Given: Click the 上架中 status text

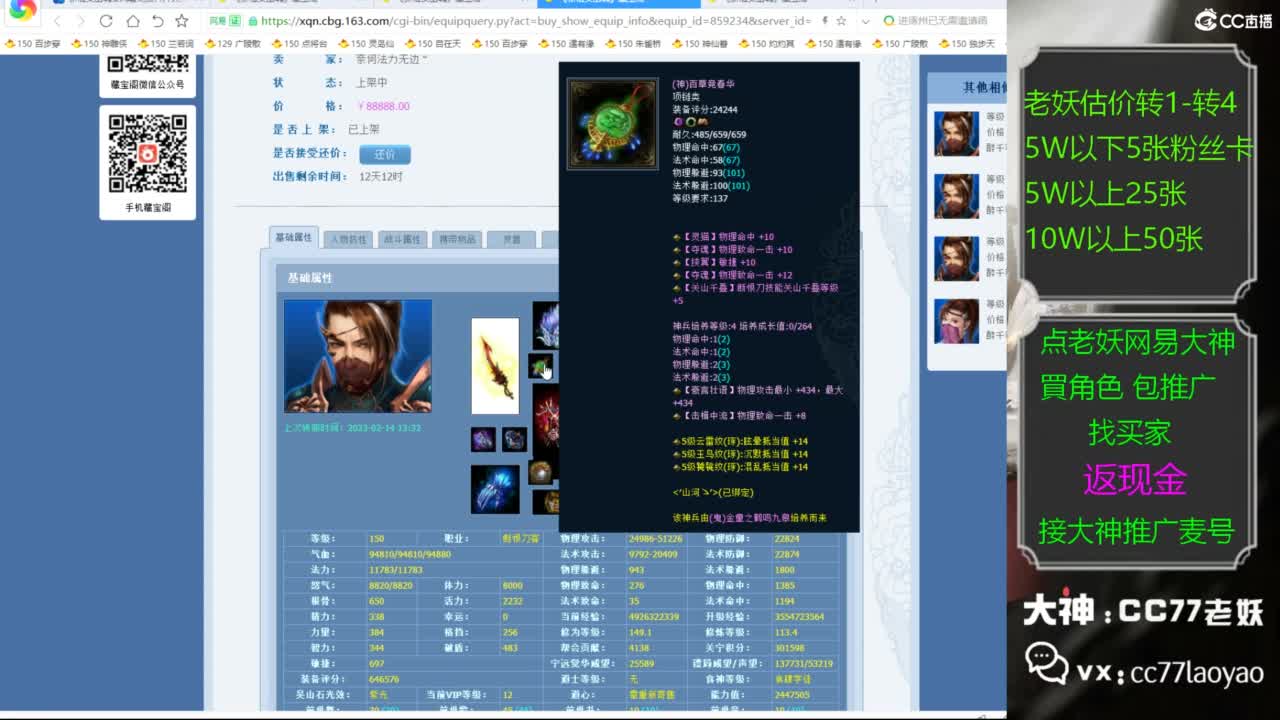Looking at the screenshot, I should click(x=372, y=83).
